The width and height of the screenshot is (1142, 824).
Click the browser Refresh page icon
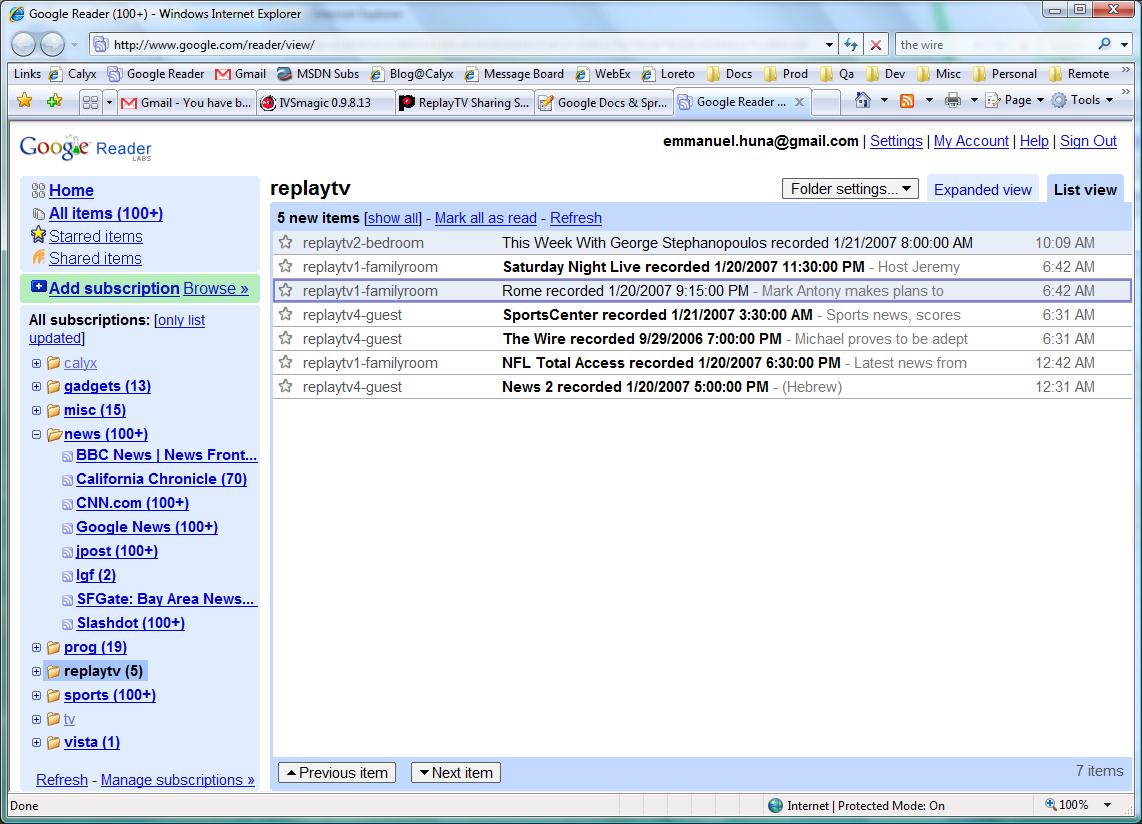click(x=851, y=44)
